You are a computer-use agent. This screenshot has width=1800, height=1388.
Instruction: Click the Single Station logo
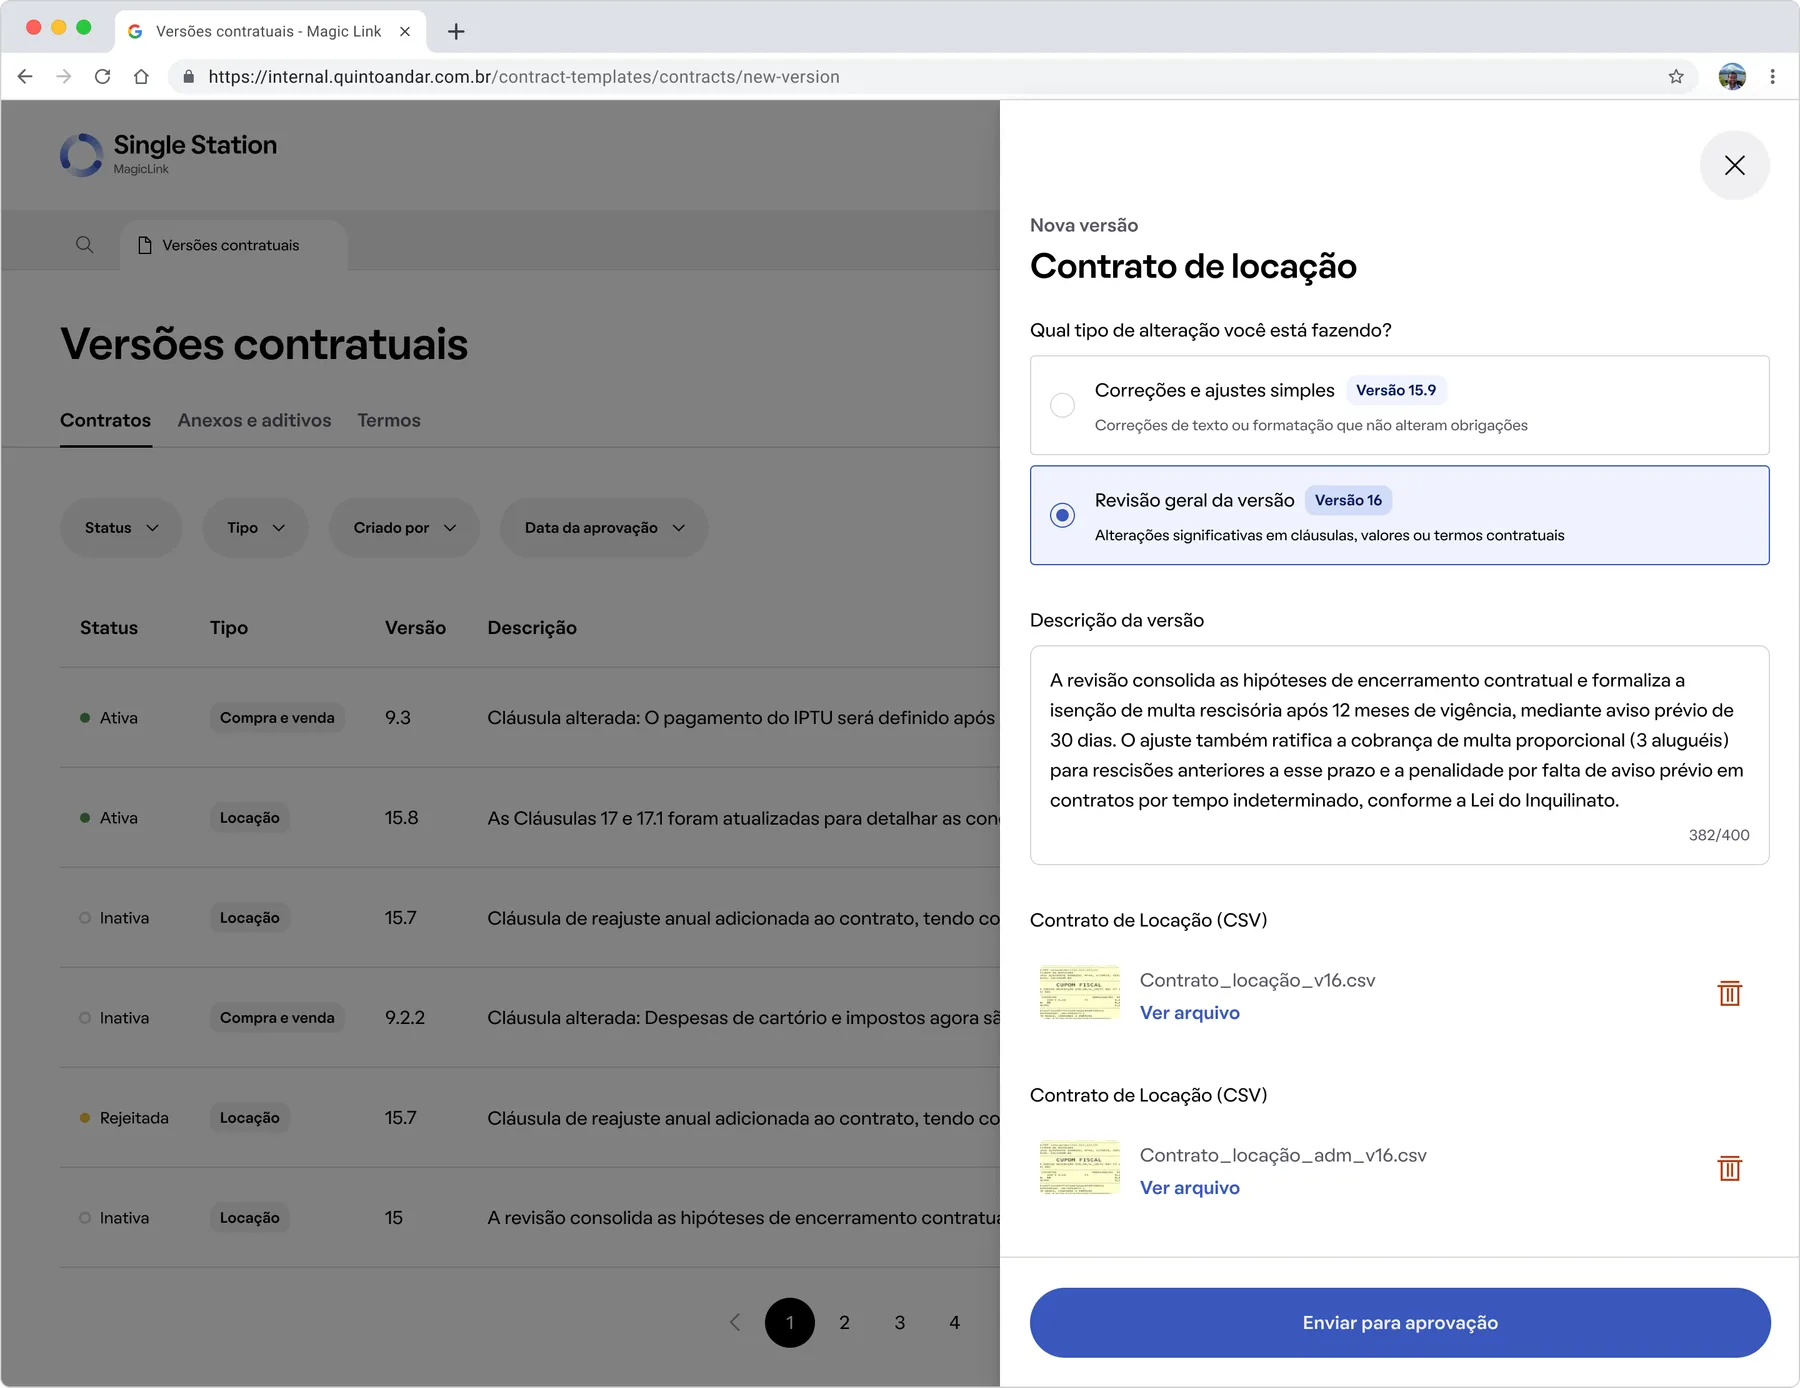pos(168,154)
